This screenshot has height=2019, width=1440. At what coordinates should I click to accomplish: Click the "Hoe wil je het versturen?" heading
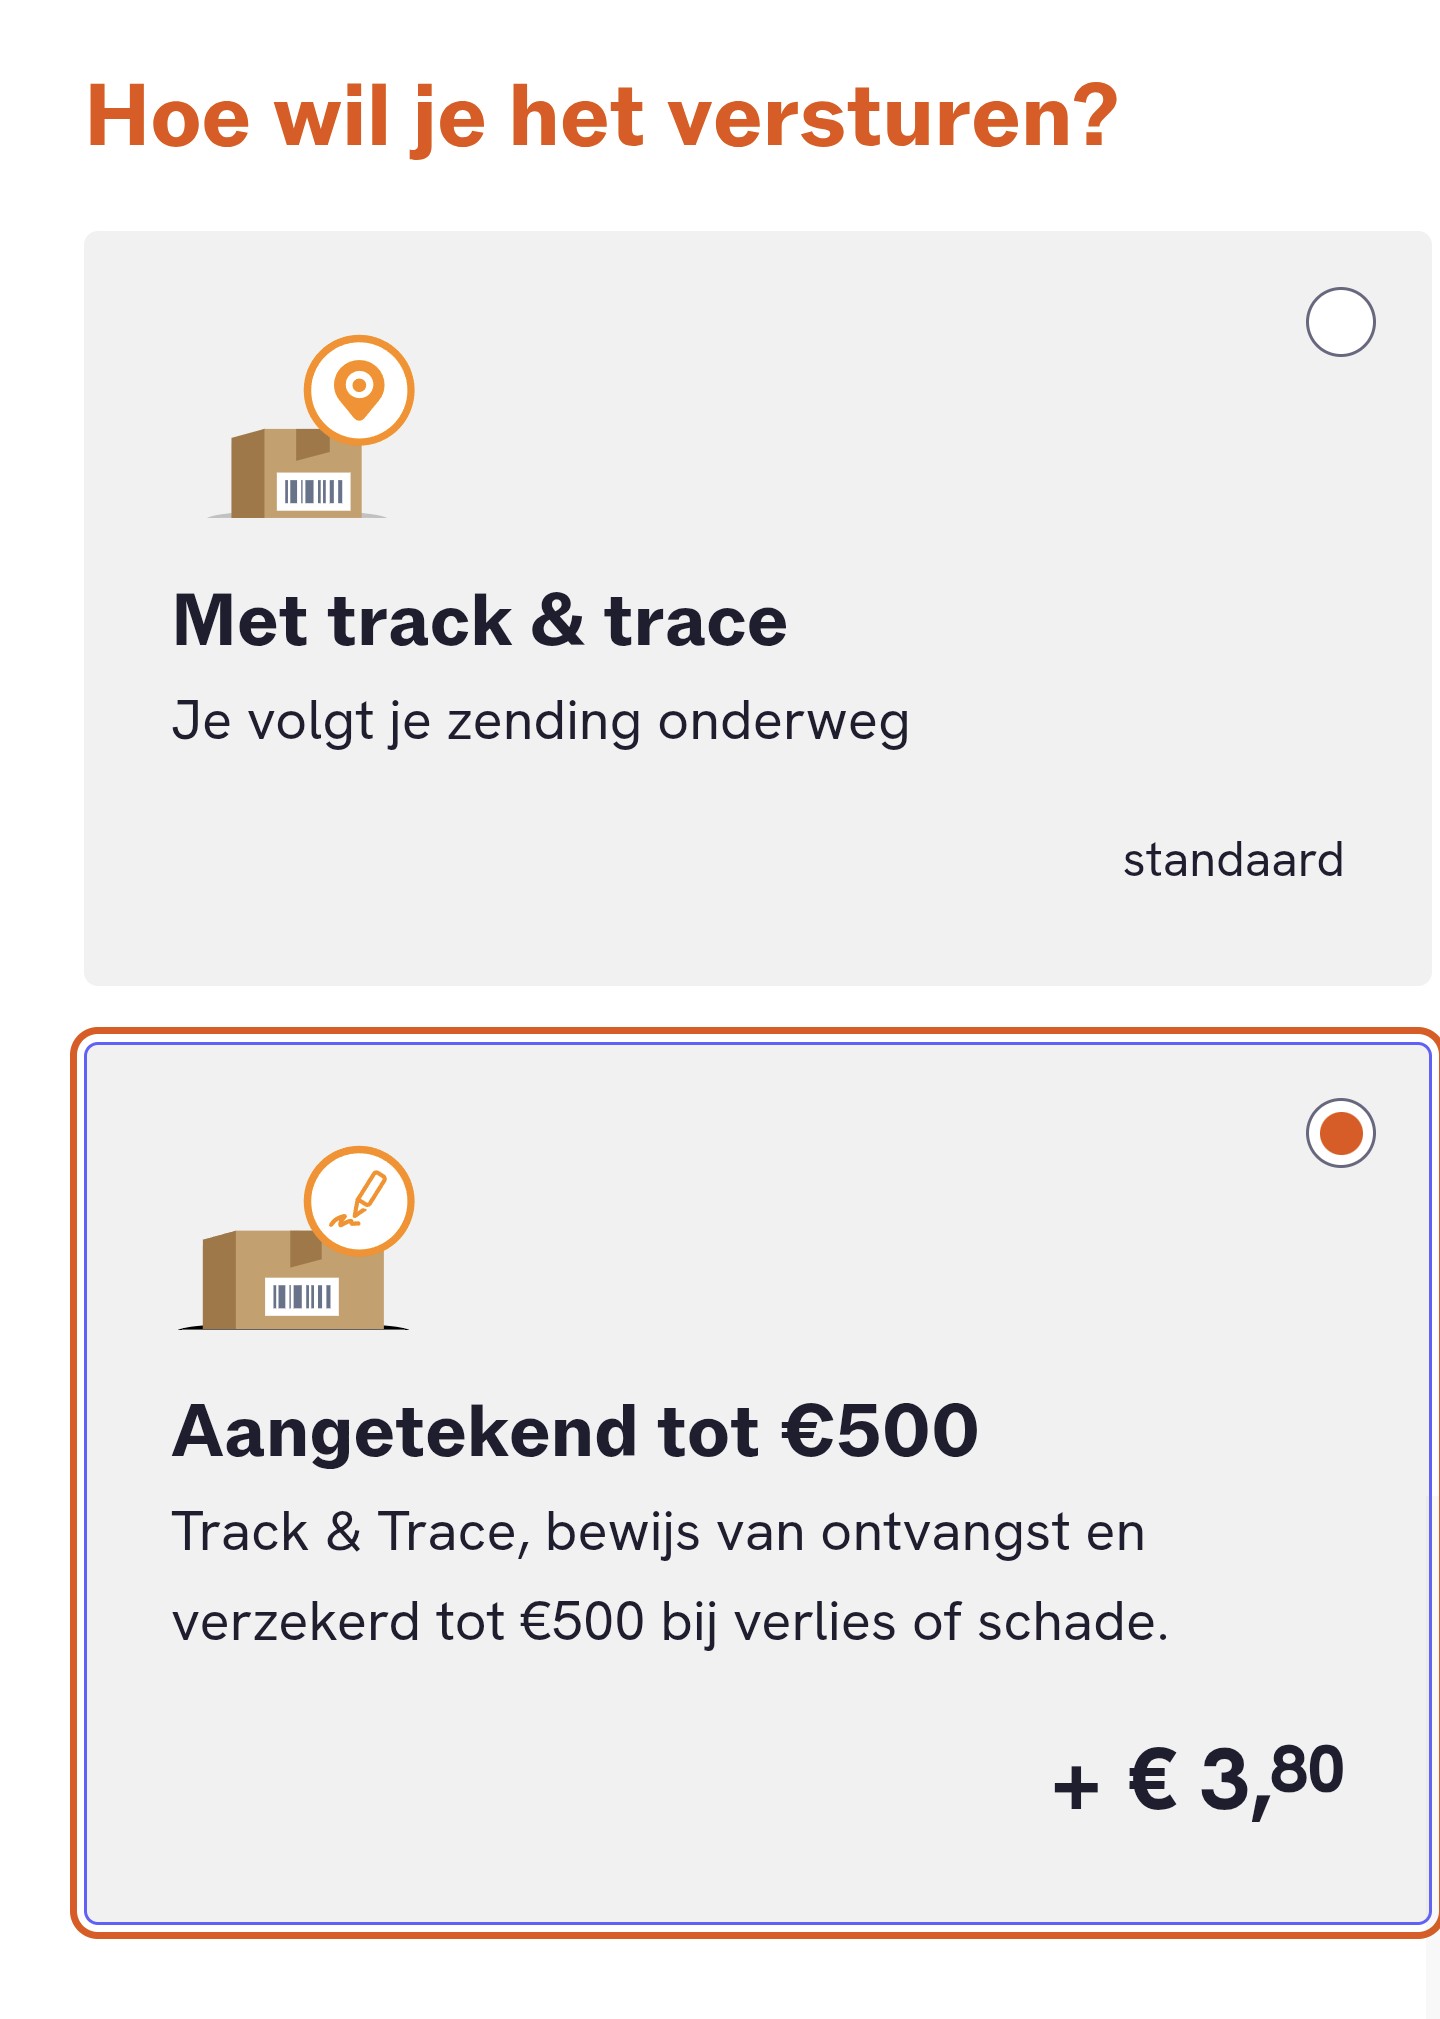point(602,117)
